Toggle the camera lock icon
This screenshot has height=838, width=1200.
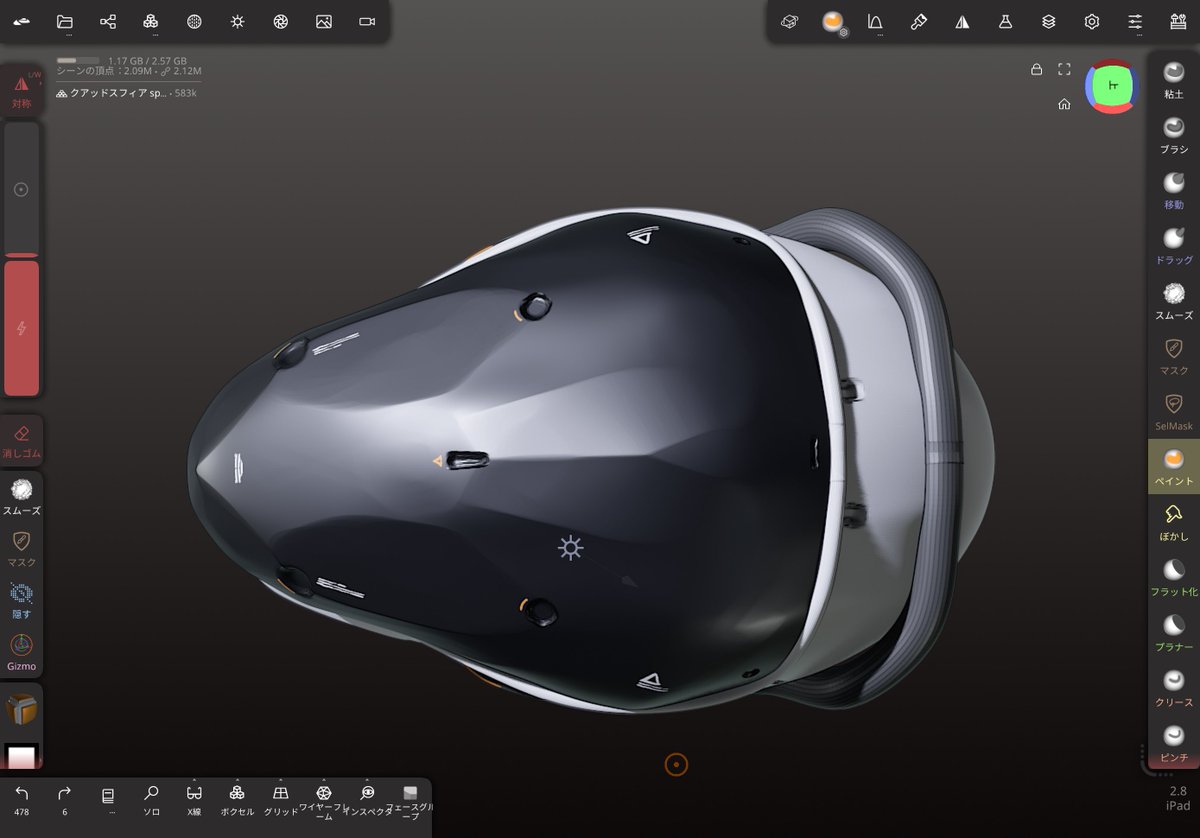1037,69
